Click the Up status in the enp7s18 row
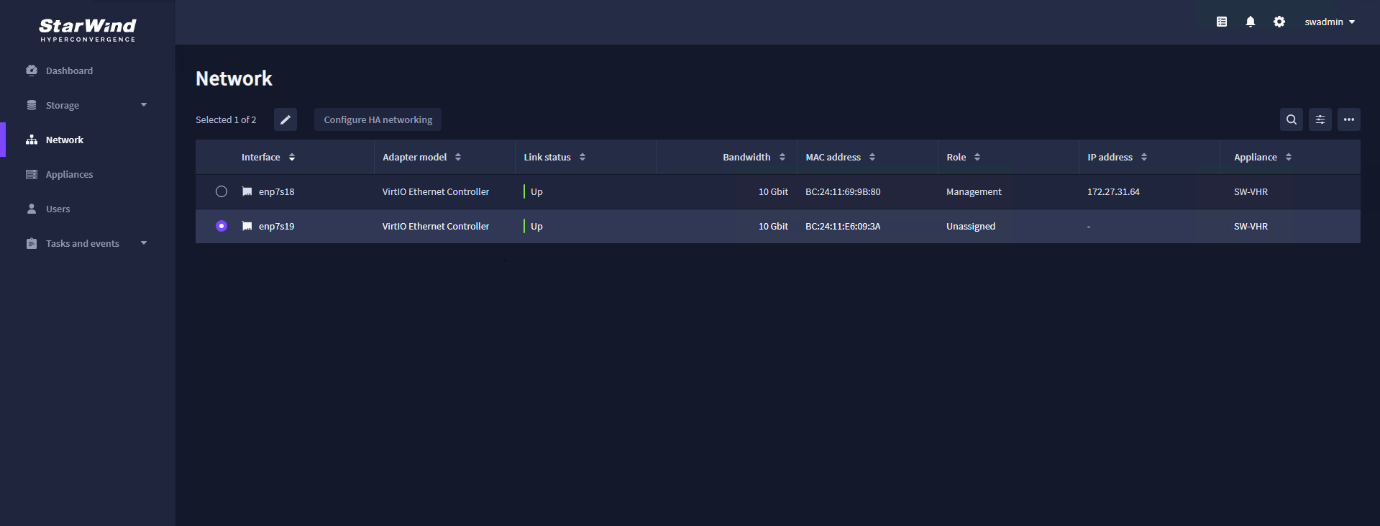 (537, 192)
